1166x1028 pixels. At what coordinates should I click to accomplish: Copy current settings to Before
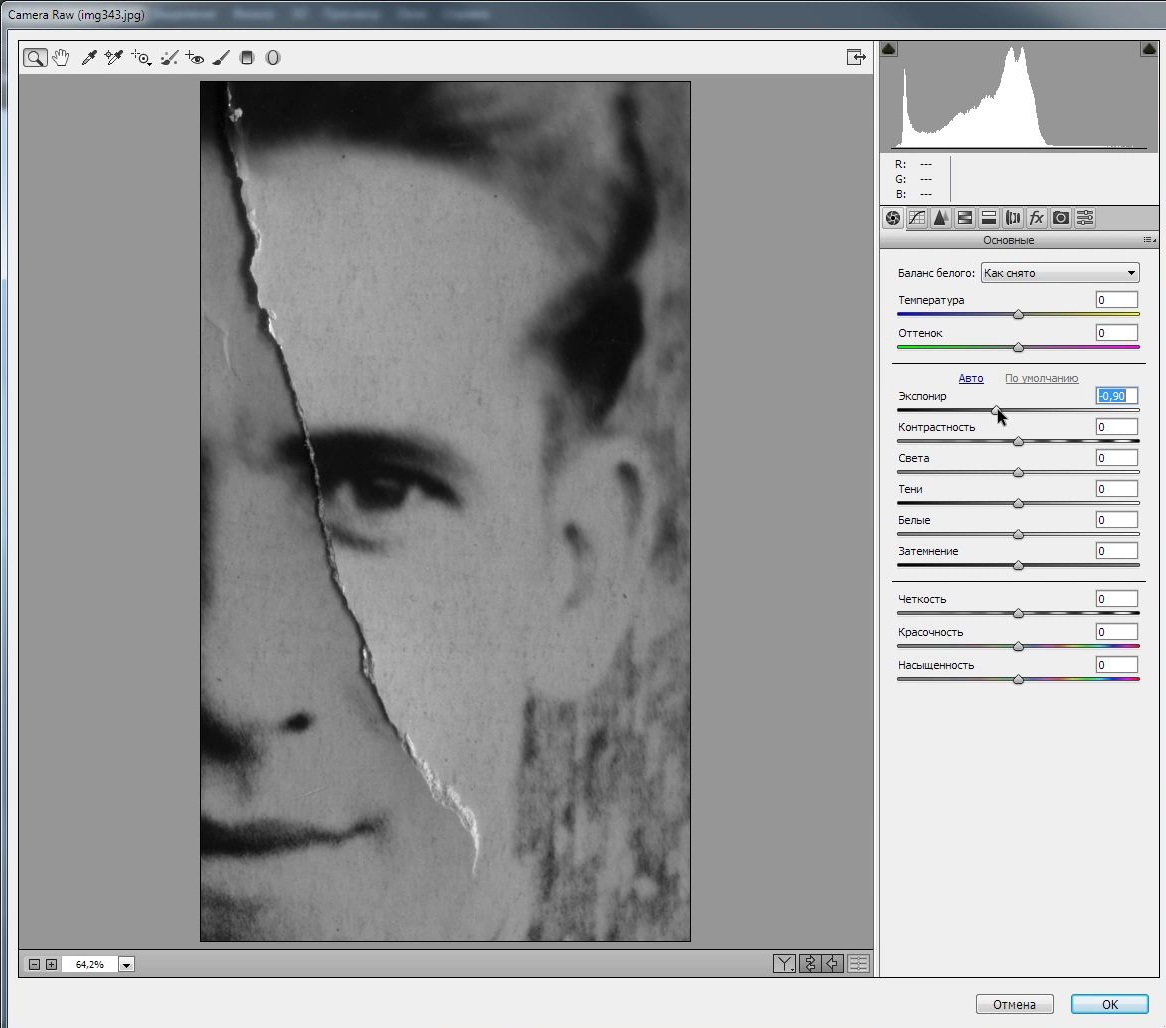point(833,964)
